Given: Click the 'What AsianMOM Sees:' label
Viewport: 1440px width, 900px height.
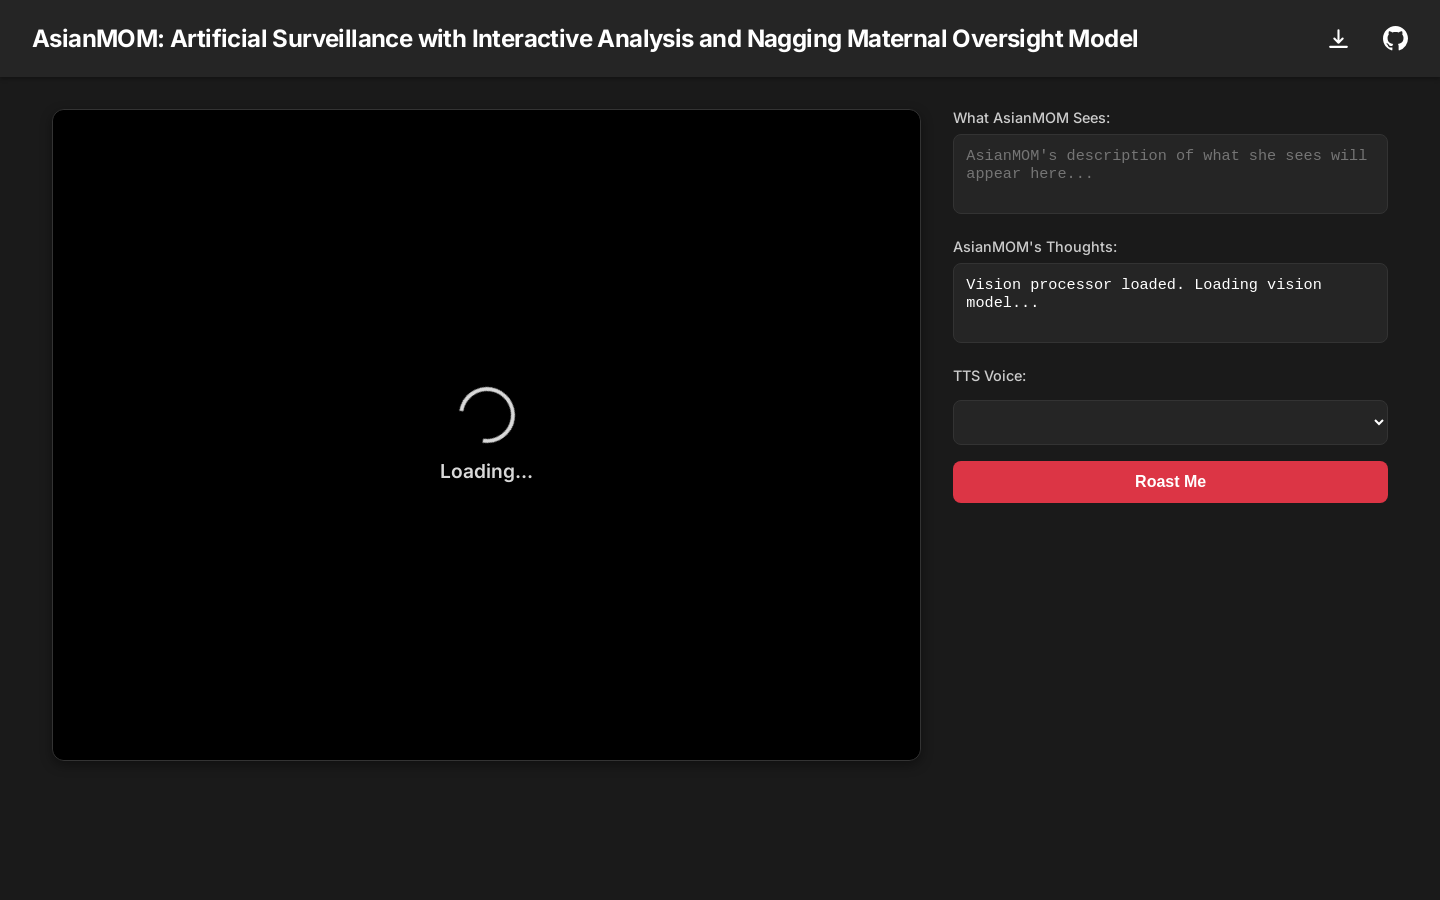Looking at the screenshot, I should [x=1031, y=118].
